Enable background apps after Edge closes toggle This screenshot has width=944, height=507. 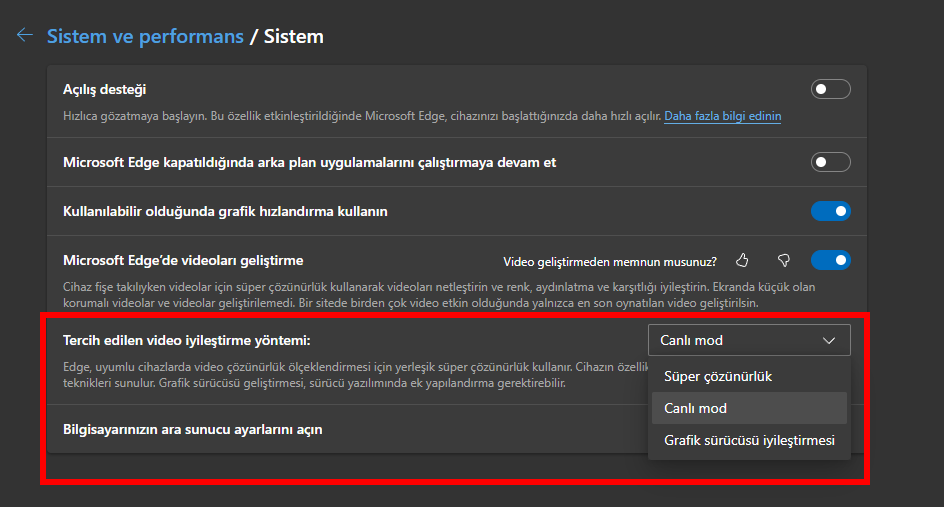click(x=830, y=162)
